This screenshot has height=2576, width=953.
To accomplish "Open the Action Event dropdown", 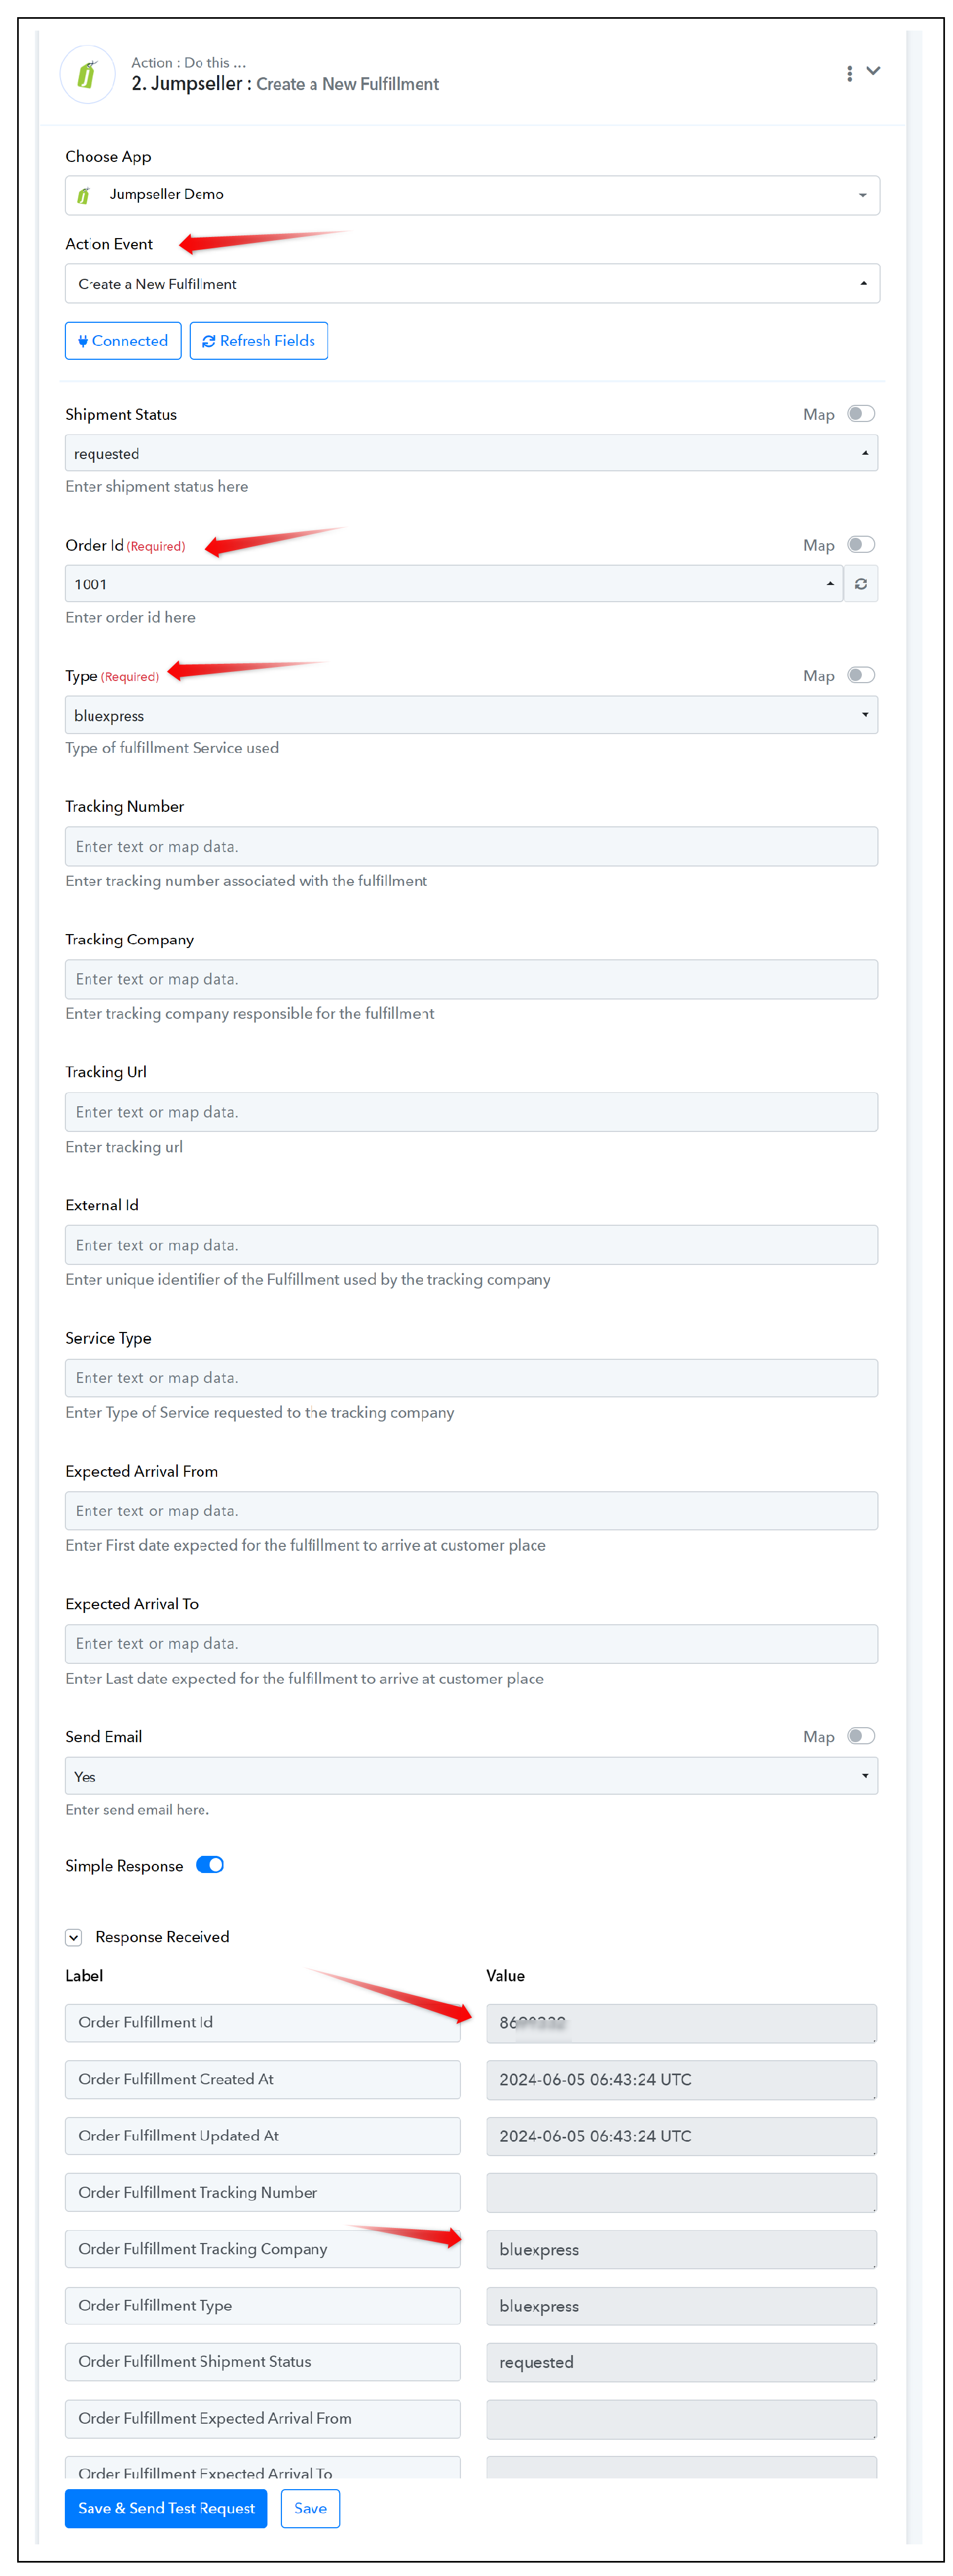I will point(472,284).
